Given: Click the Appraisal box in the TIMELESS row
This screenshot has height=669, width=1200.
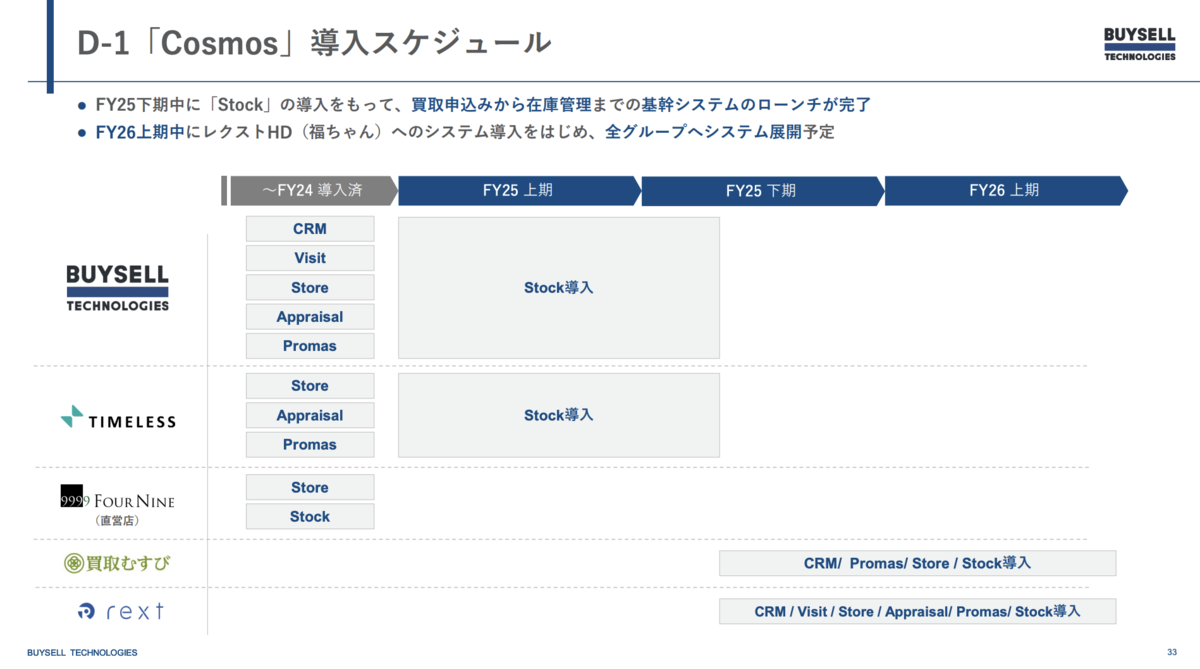Looking at the screenshot, I should click(310, 415).
